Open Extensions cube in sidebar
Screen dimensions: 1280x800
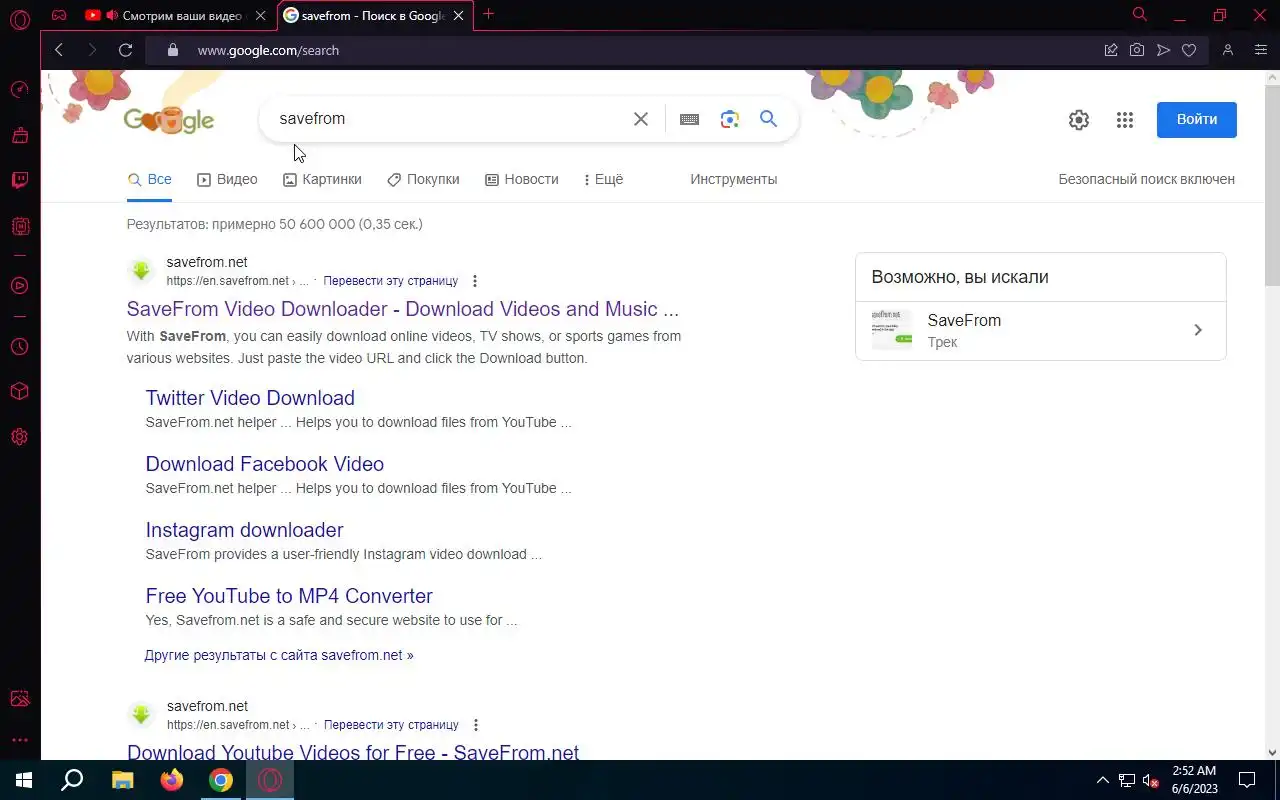pyautogui.click(x=20, y=392)
